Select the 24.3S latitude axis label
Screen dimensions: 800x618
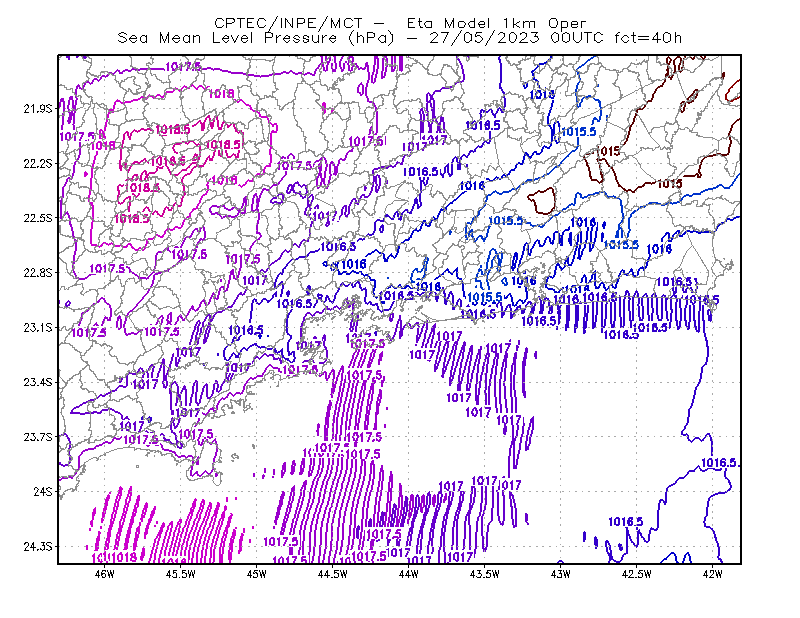coord(38,547)
